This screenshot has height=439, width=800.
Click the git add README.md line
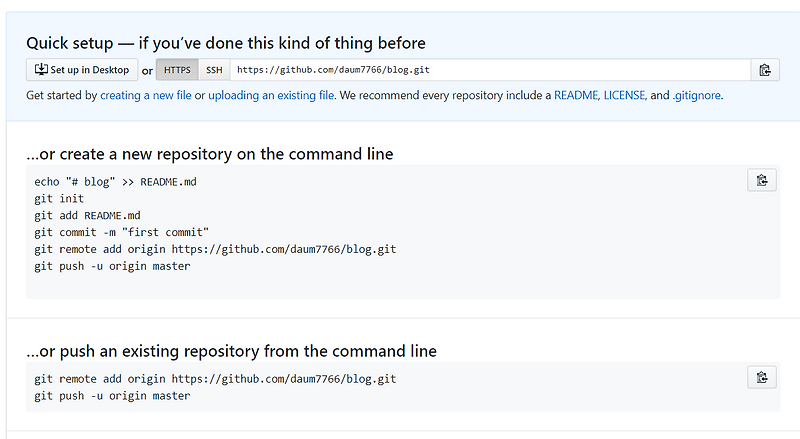[x=87, y=215]
